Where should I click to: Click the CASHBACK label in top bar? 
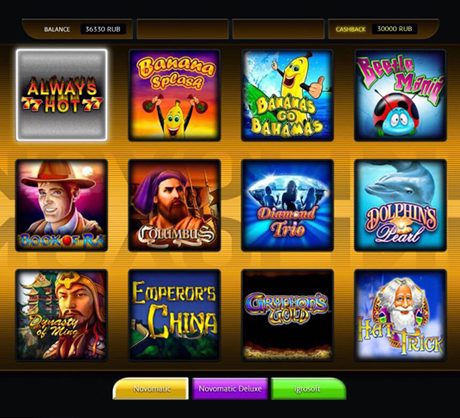351,29
